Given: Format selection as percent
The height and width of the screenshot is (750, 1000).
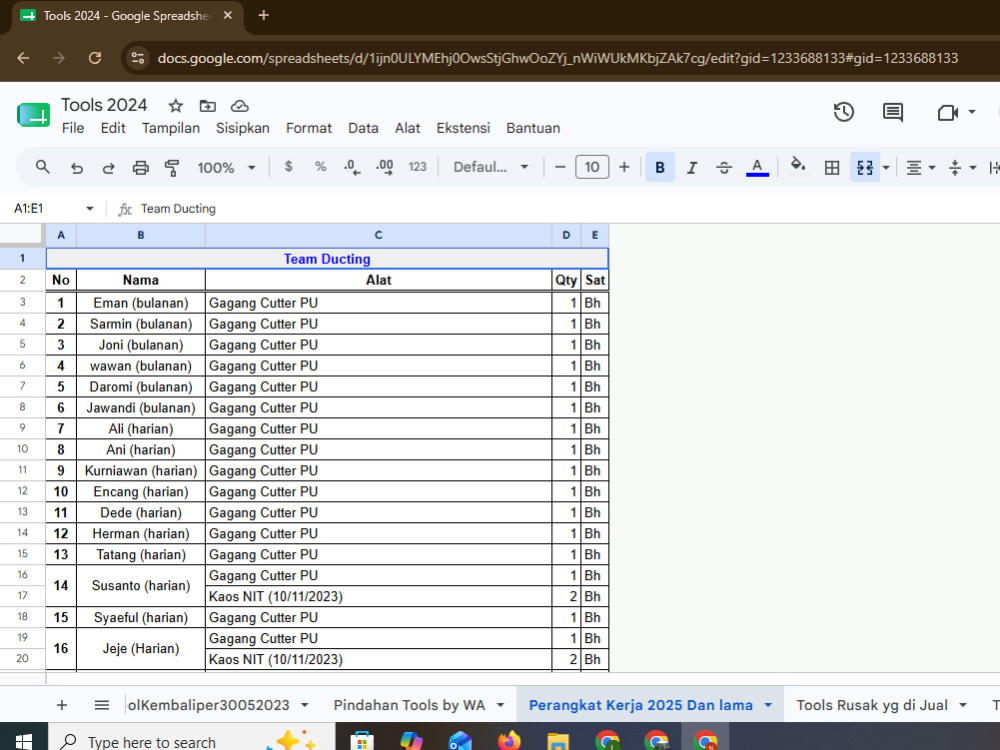Looking at the screenshot, I should [x=320, y=166].
